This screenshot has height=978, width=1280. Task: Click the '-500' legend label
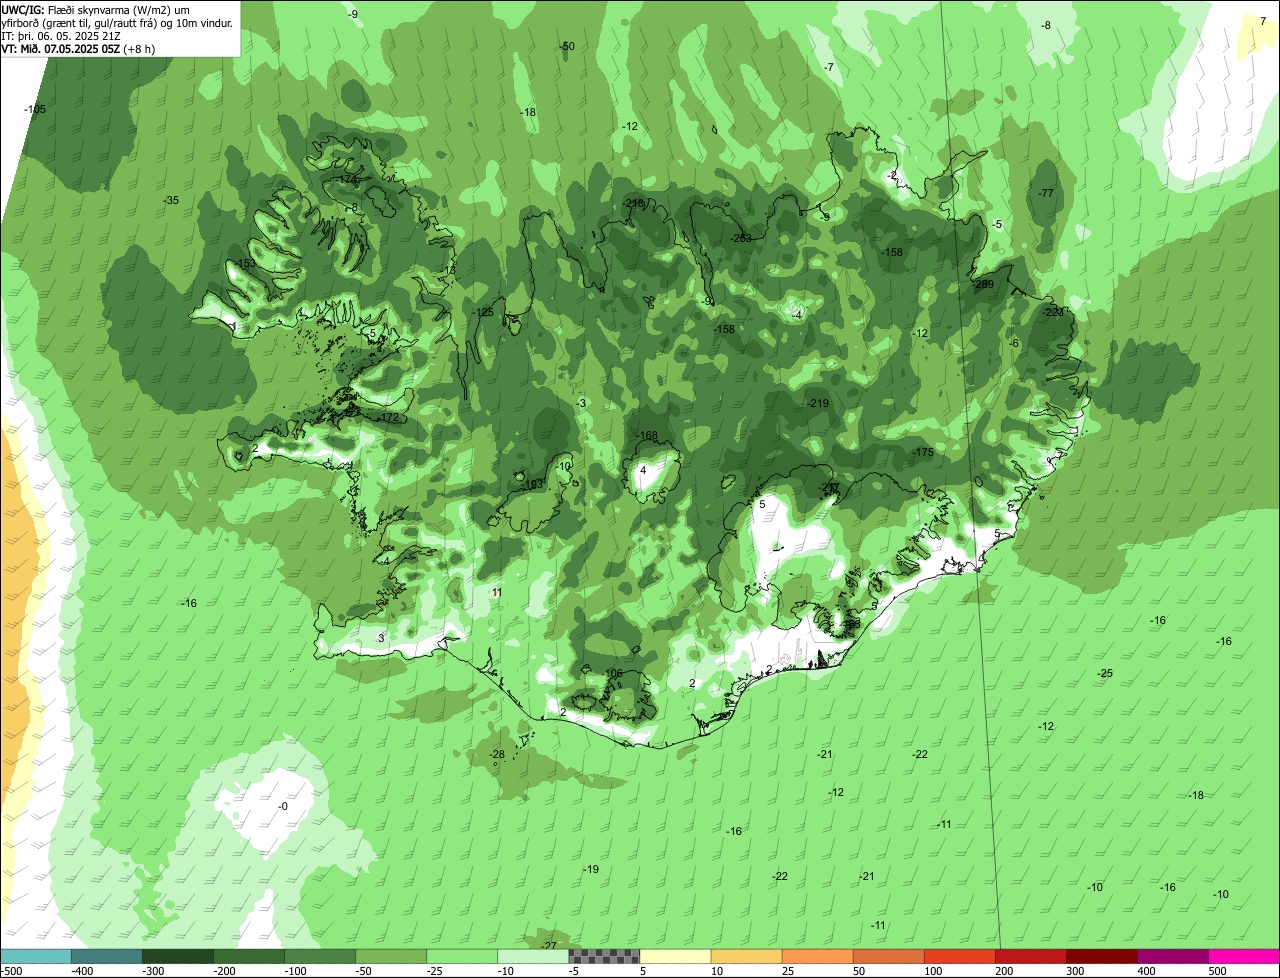tap(13, 971)
